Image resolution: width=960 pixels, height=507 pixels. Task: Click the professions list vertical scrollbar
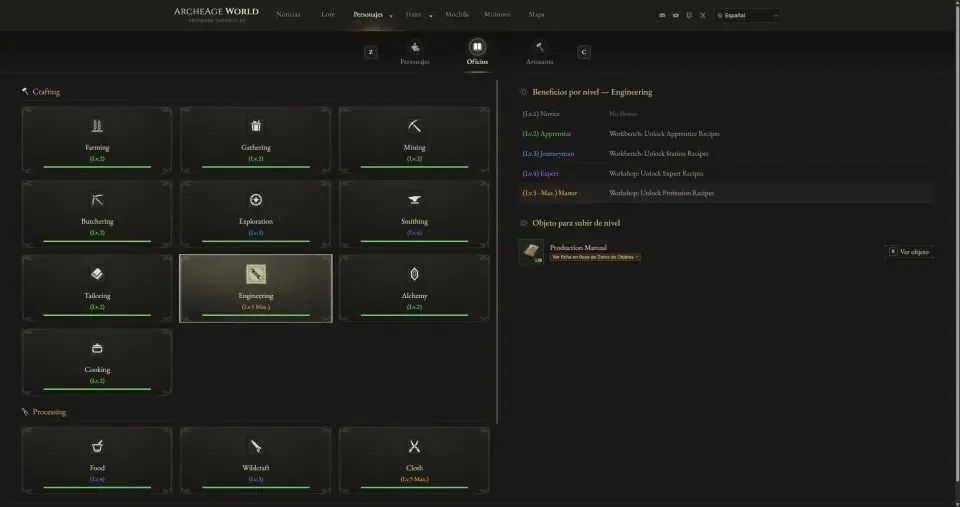(497, 252)
